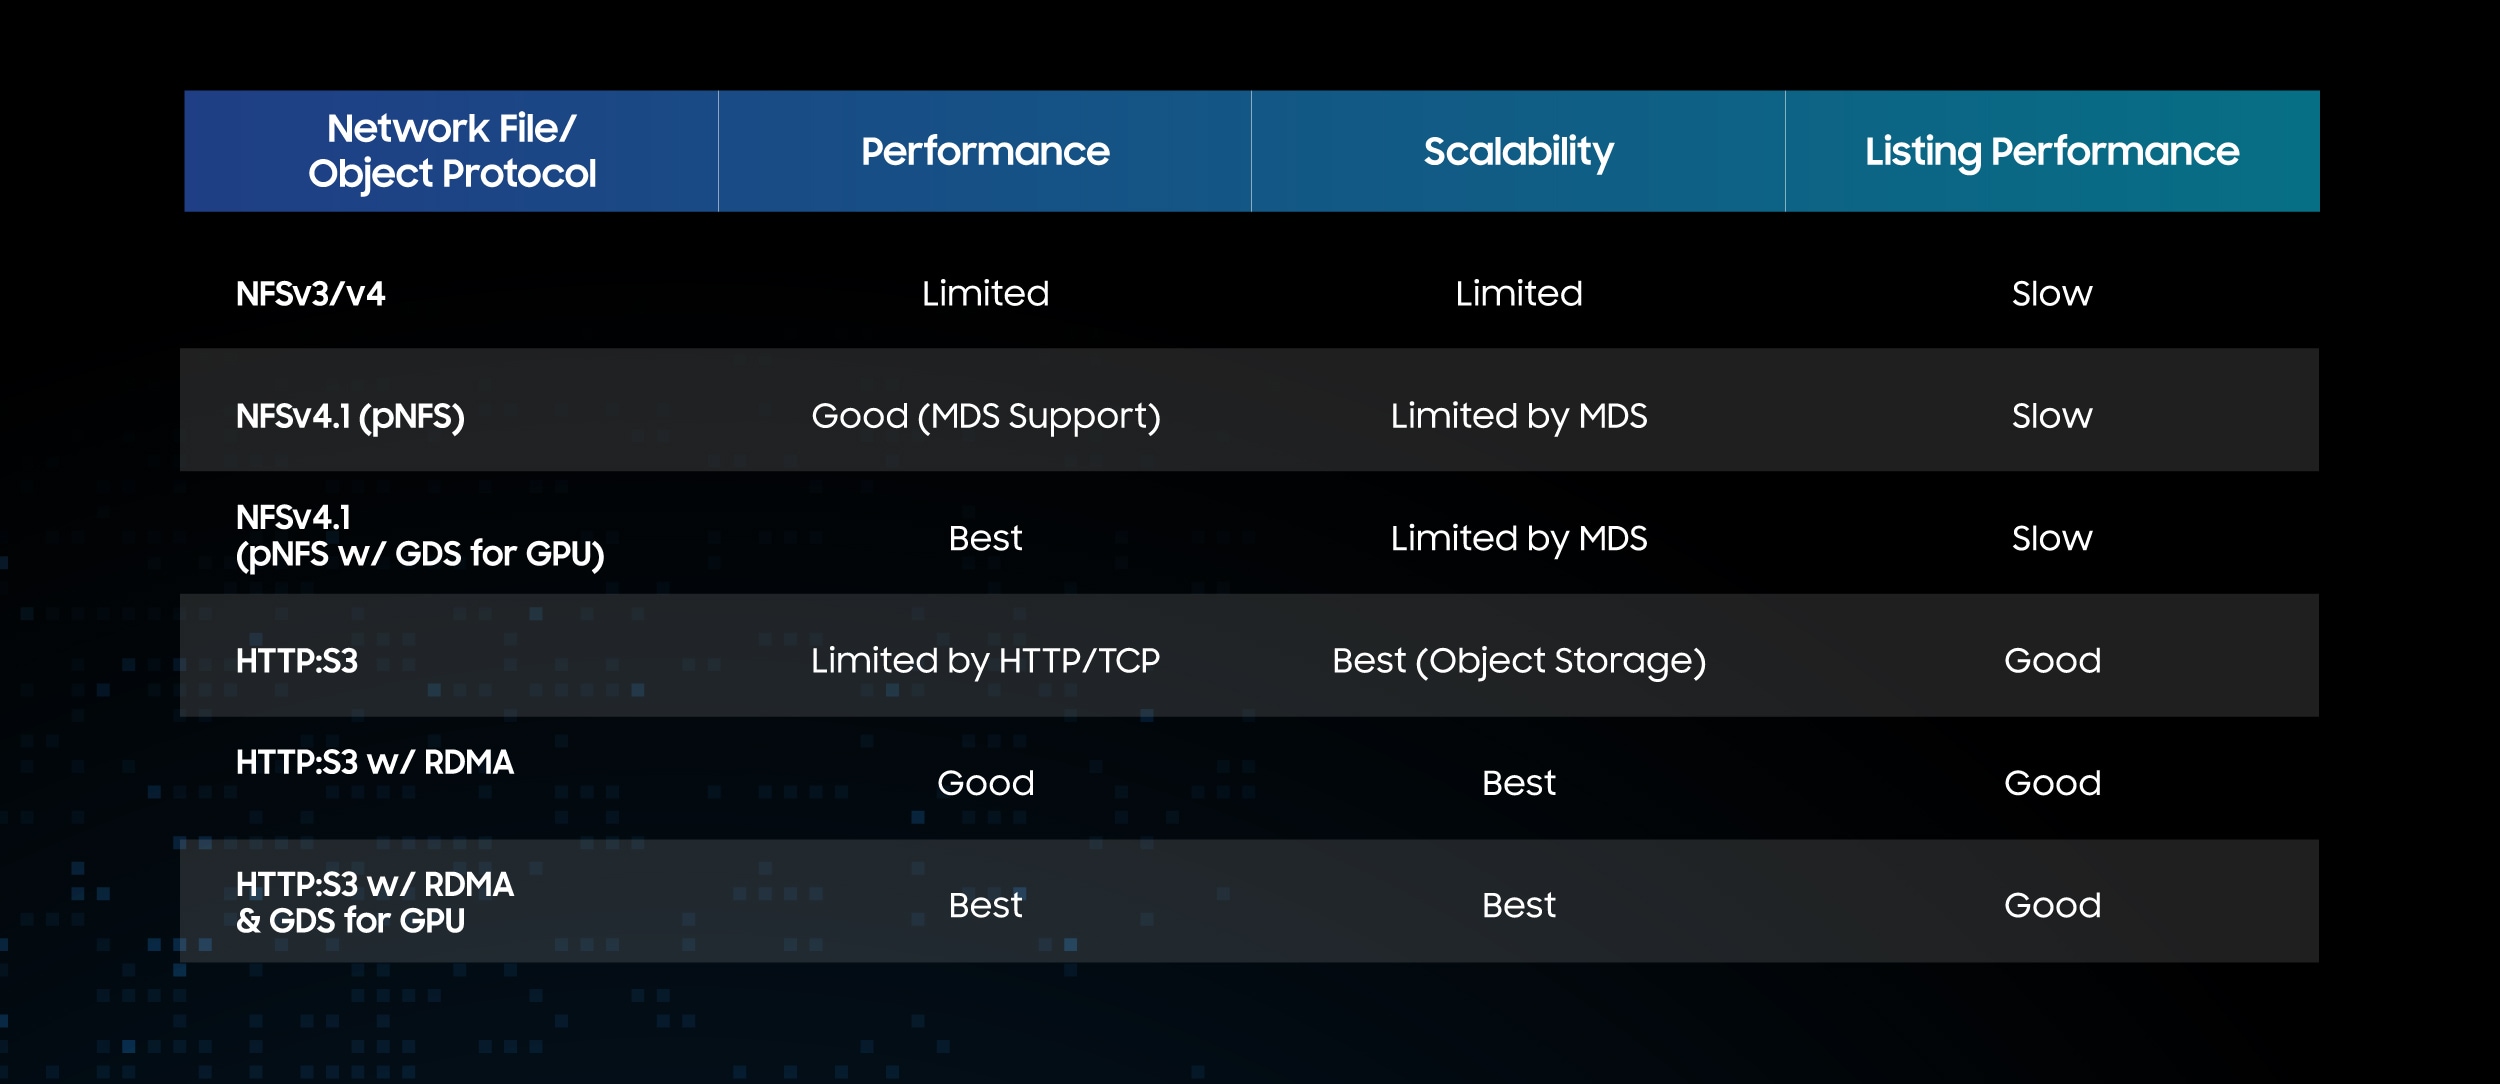Click the Network File/Object Protocol header
Viewport: 2500px width, 1084px height.
tap(452, 151)
